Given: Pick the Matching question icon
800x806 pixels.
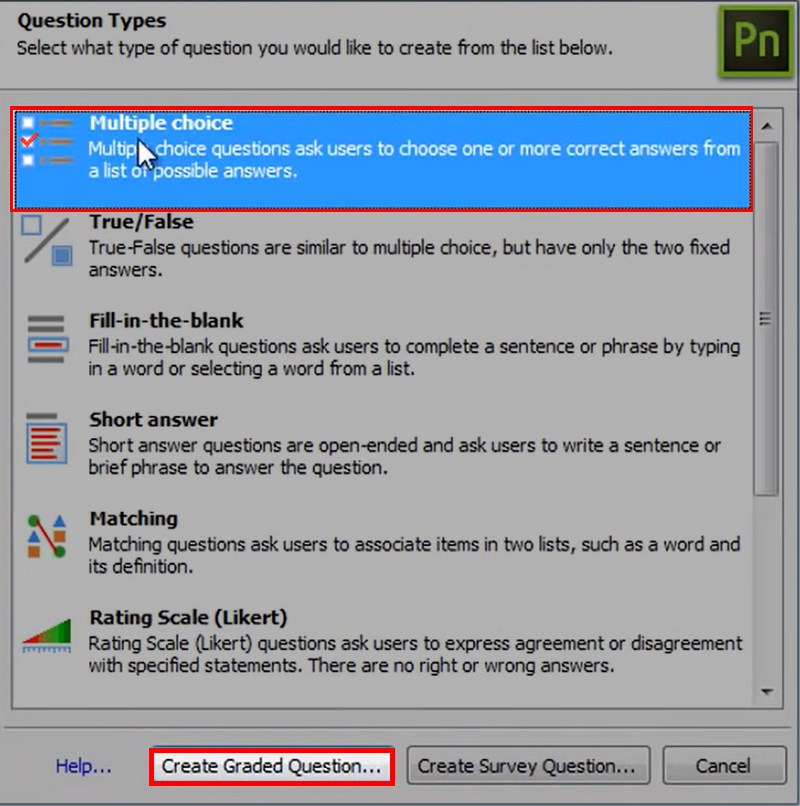Looking at the screenshot, I should click(x=47, y=536).
